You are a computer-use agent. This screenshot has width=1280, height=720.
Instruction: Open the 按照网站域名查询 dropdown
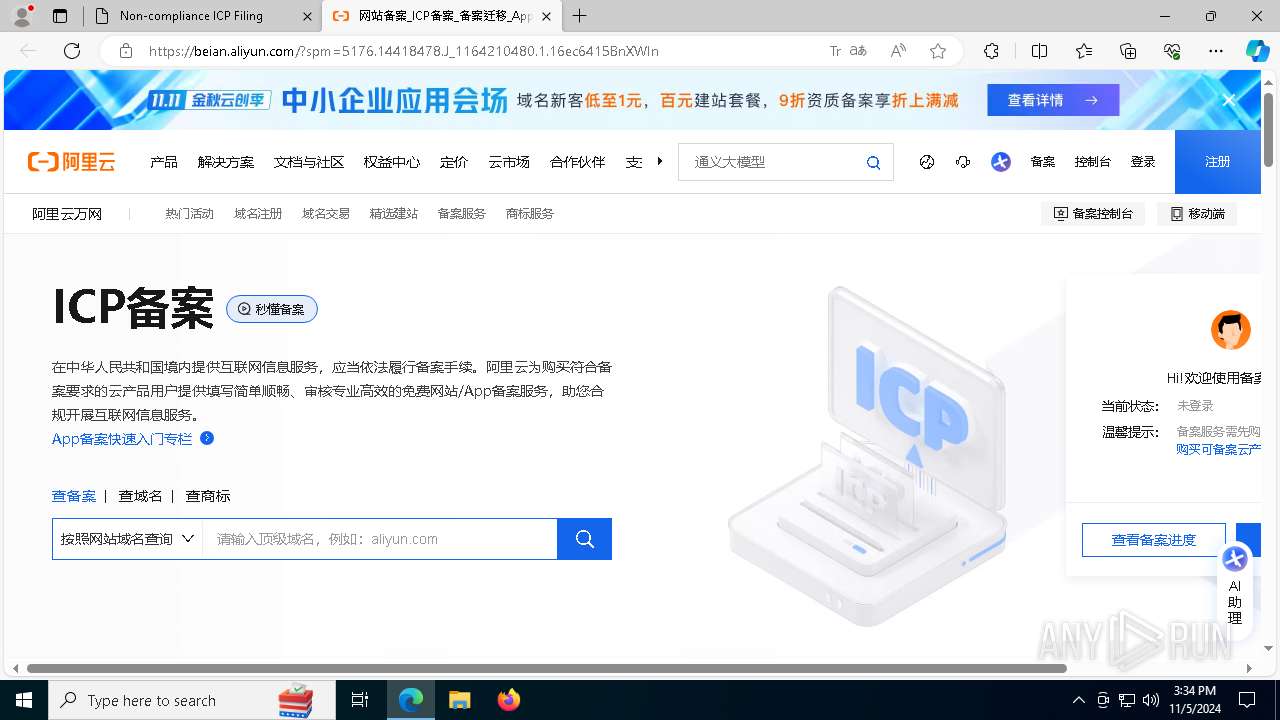tap(127, 539)
